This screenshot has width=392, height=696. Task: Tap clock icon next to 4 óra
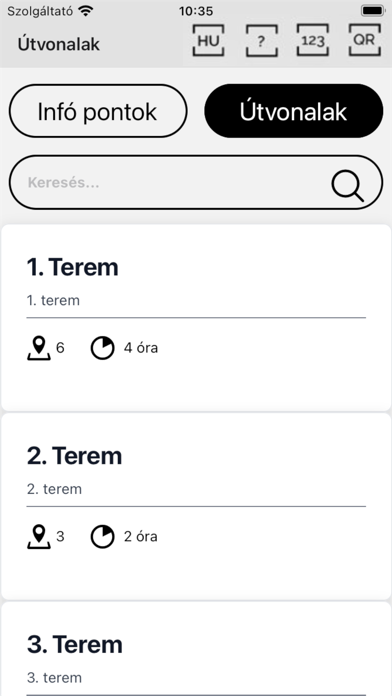103,348
